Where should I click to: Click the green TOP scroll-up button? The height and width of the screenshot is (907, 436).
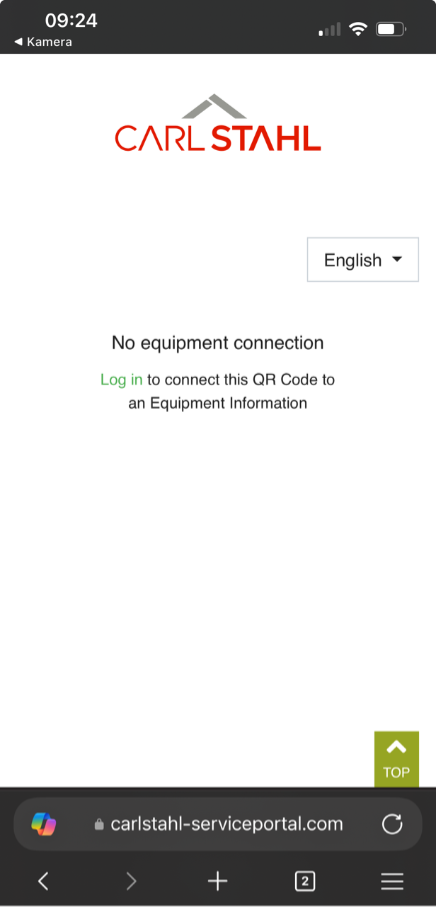pyautogui.click(x=396, y=759)
